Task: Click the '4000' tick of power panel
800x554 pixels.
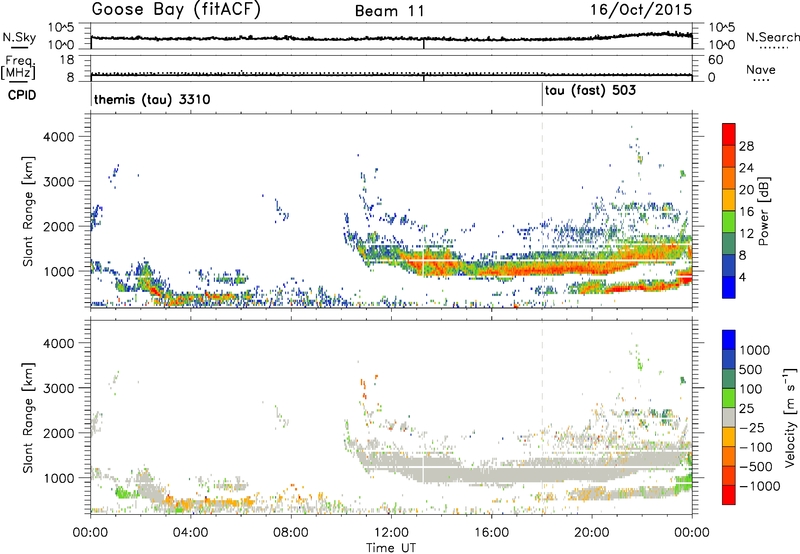Action: (59, 136)
